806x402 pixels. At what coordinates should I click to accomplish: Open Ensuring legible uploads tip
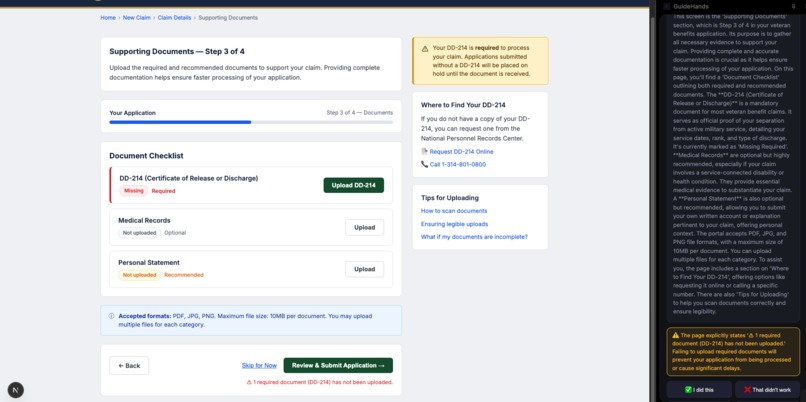pos(454,224)
